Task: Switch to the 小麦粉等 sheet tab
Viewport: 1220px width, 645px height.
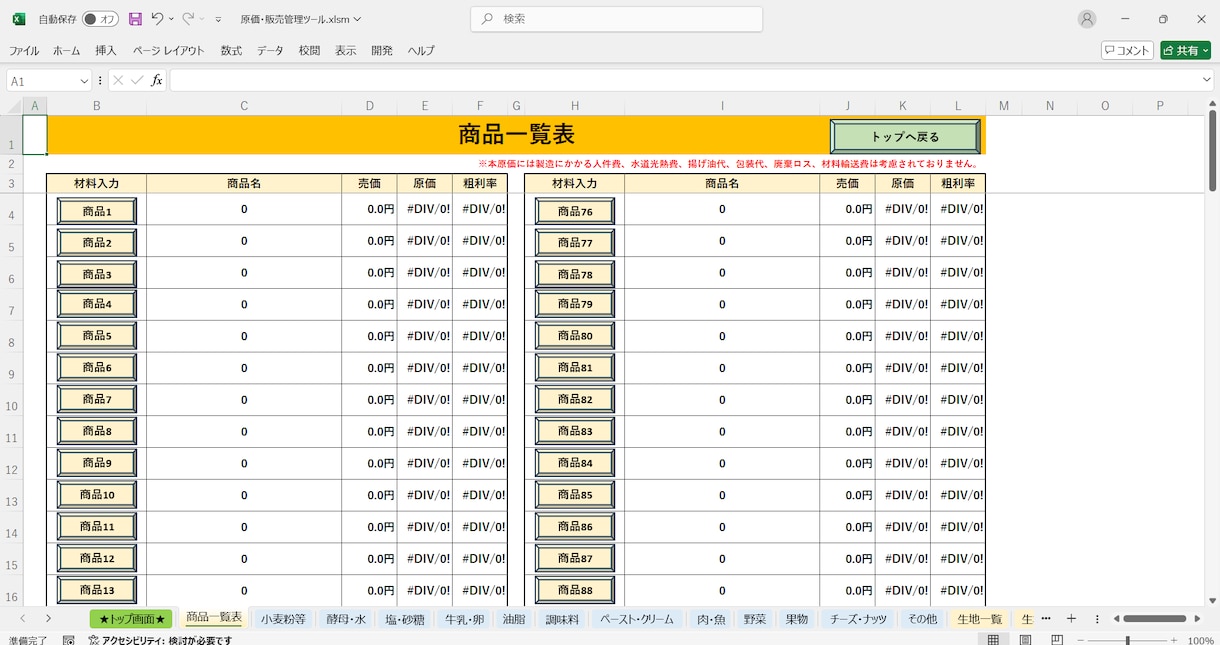Action: (283, 619)
